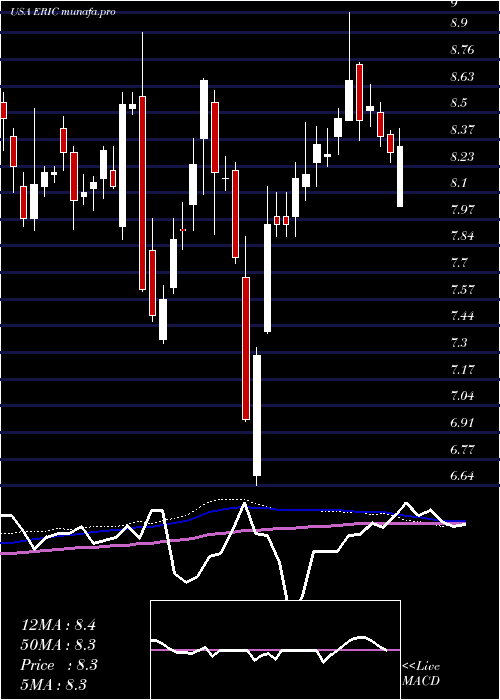Select the 7.57 price axis label

click(x=462, y=289)
